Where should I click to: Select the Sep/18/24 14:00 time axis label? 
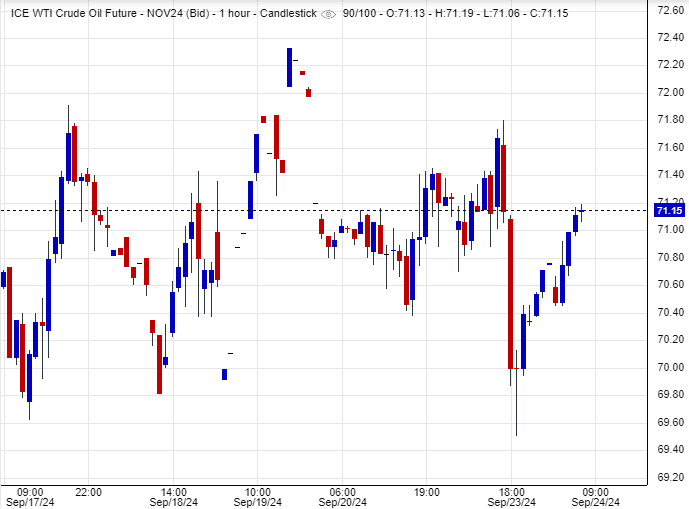click(x=173, y=497)
